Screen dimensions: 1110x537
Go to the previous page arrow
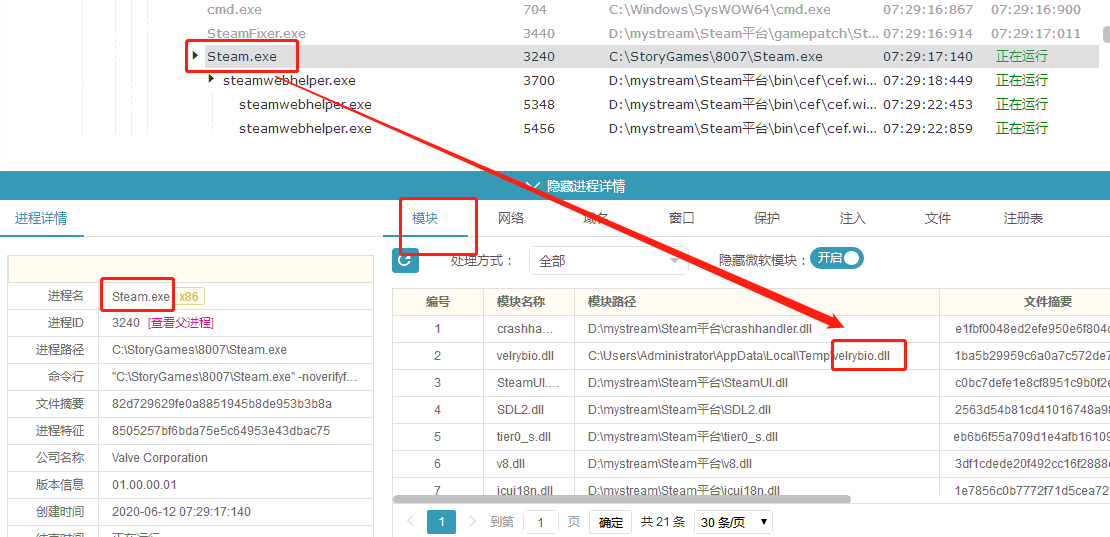[x=410, y=522]
